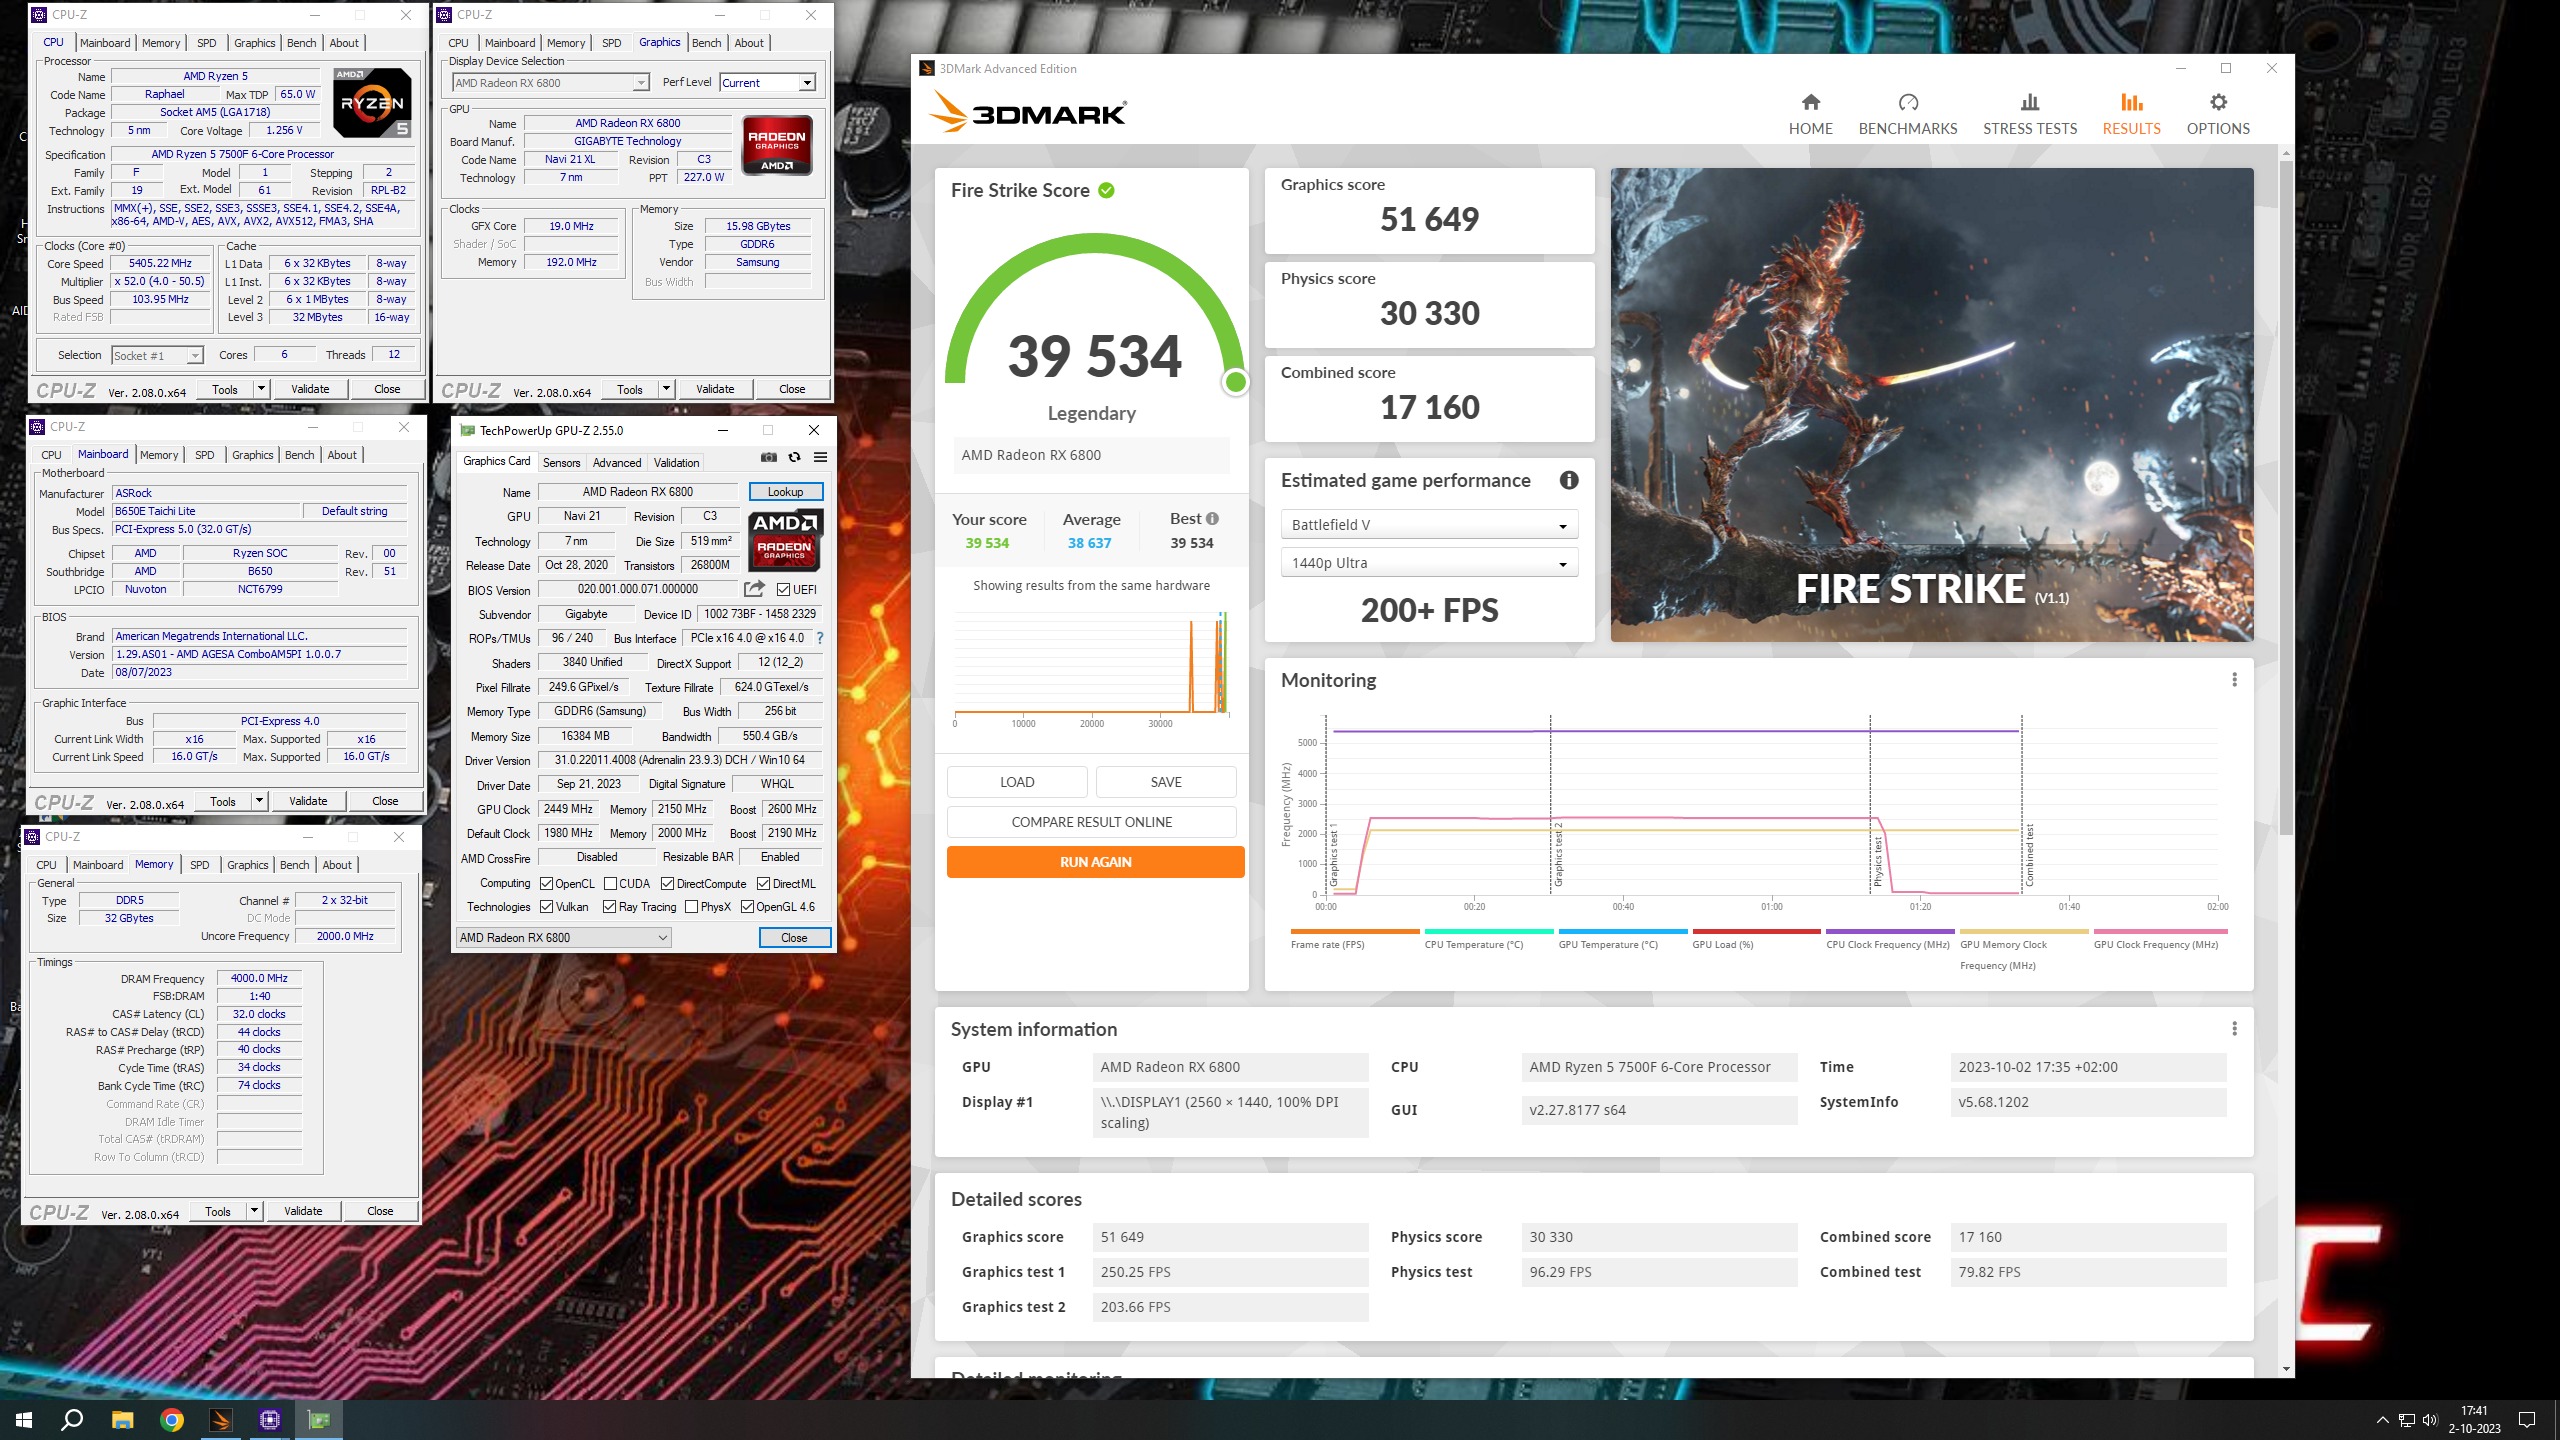Toggle the Ray Tracing checkbox in GPU-Z
The height and width of the screenshot is (1440, 2560).
609,907
